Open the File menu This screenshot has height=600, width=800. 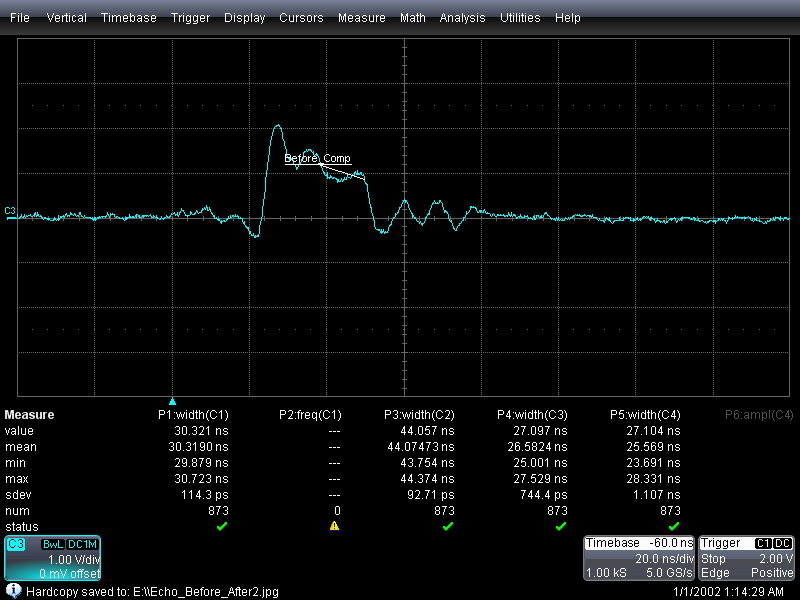coord(20,18)
